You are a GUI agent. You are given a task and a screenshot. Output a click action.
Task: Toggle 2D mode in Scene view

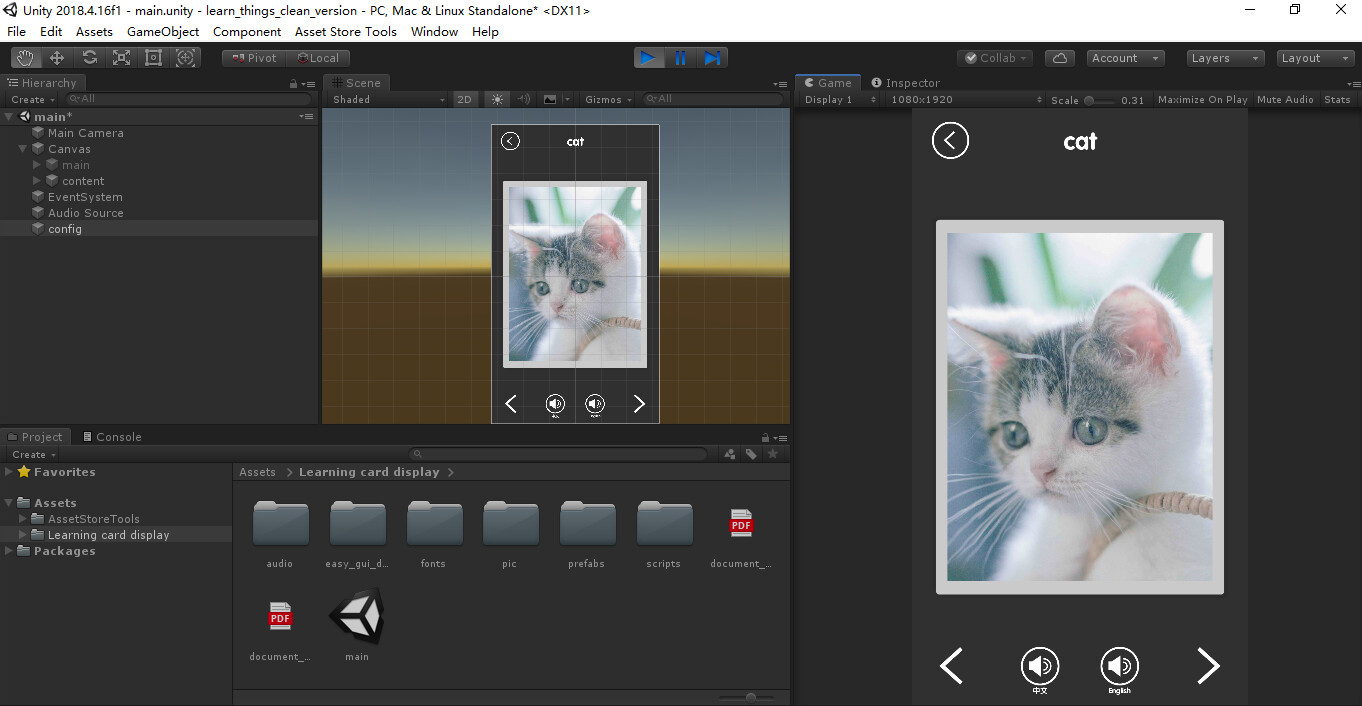pyautogui.click(x=464, y=99)
